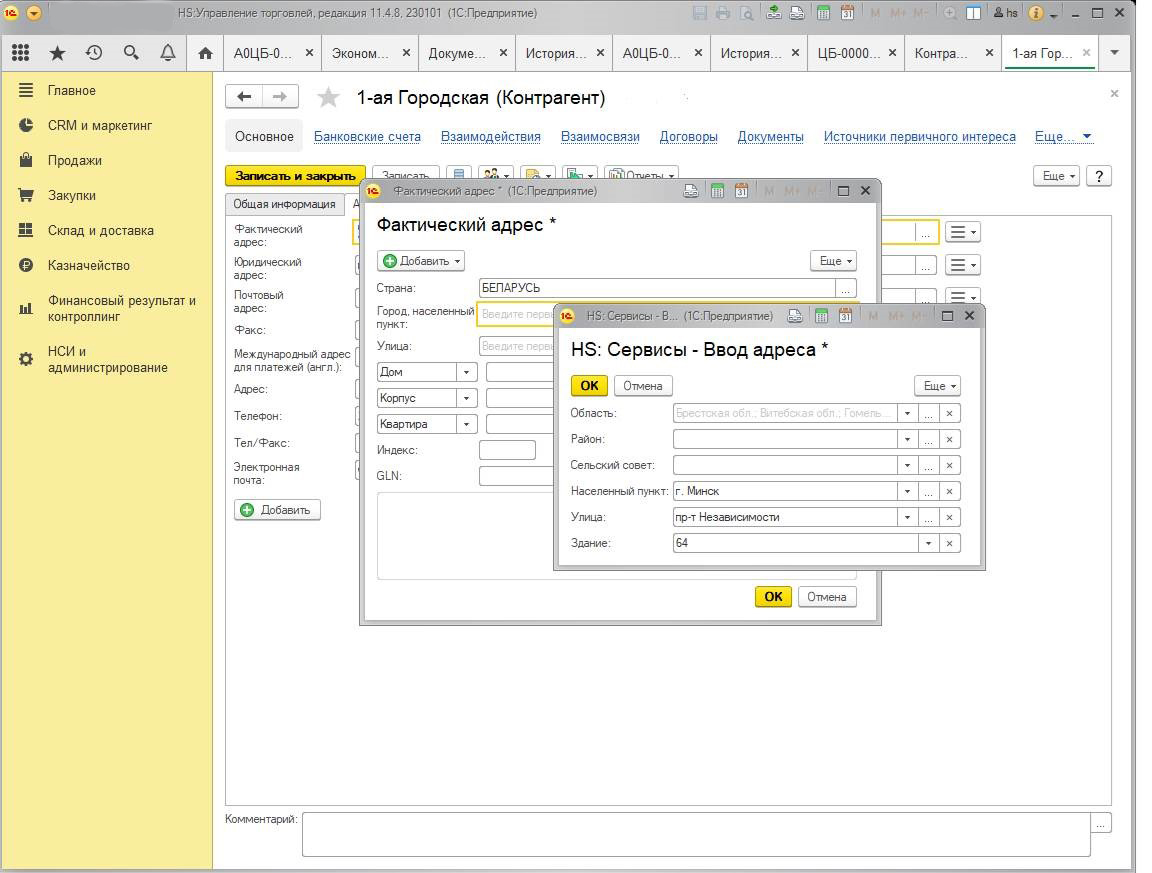1152x873 pixels.
Task: Open the History clock icon
Action: 94,53
